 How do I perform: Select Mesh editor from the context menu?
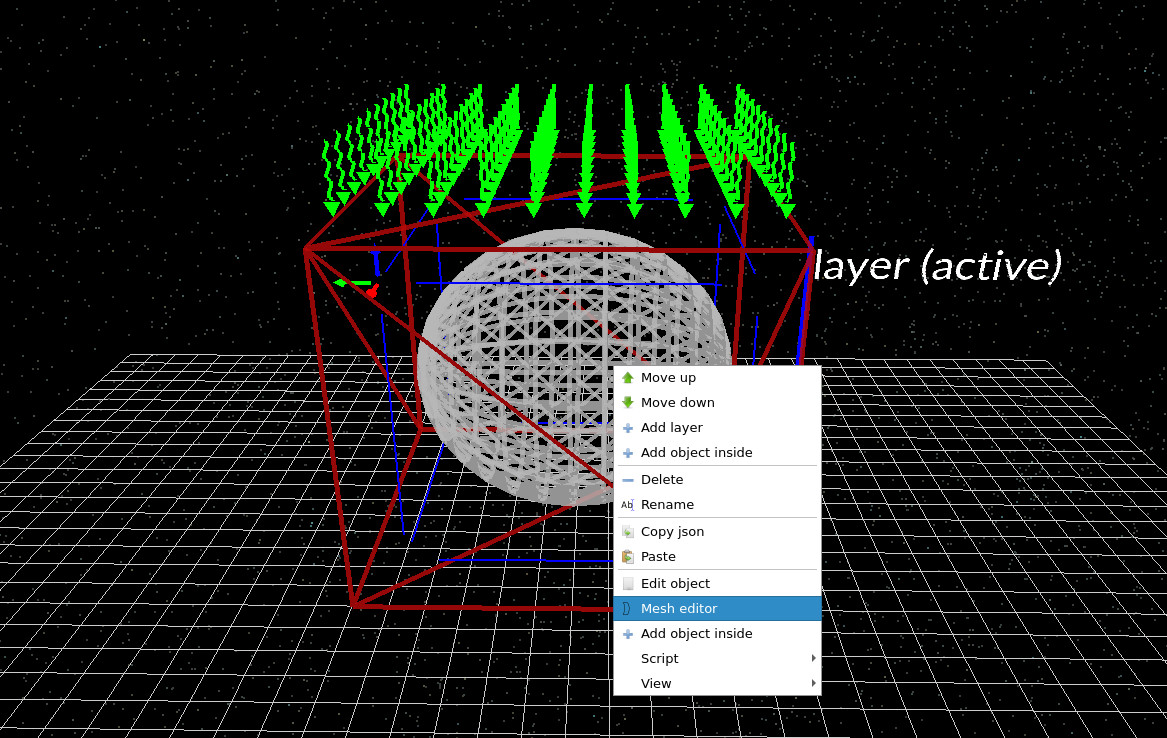(679, 608)
